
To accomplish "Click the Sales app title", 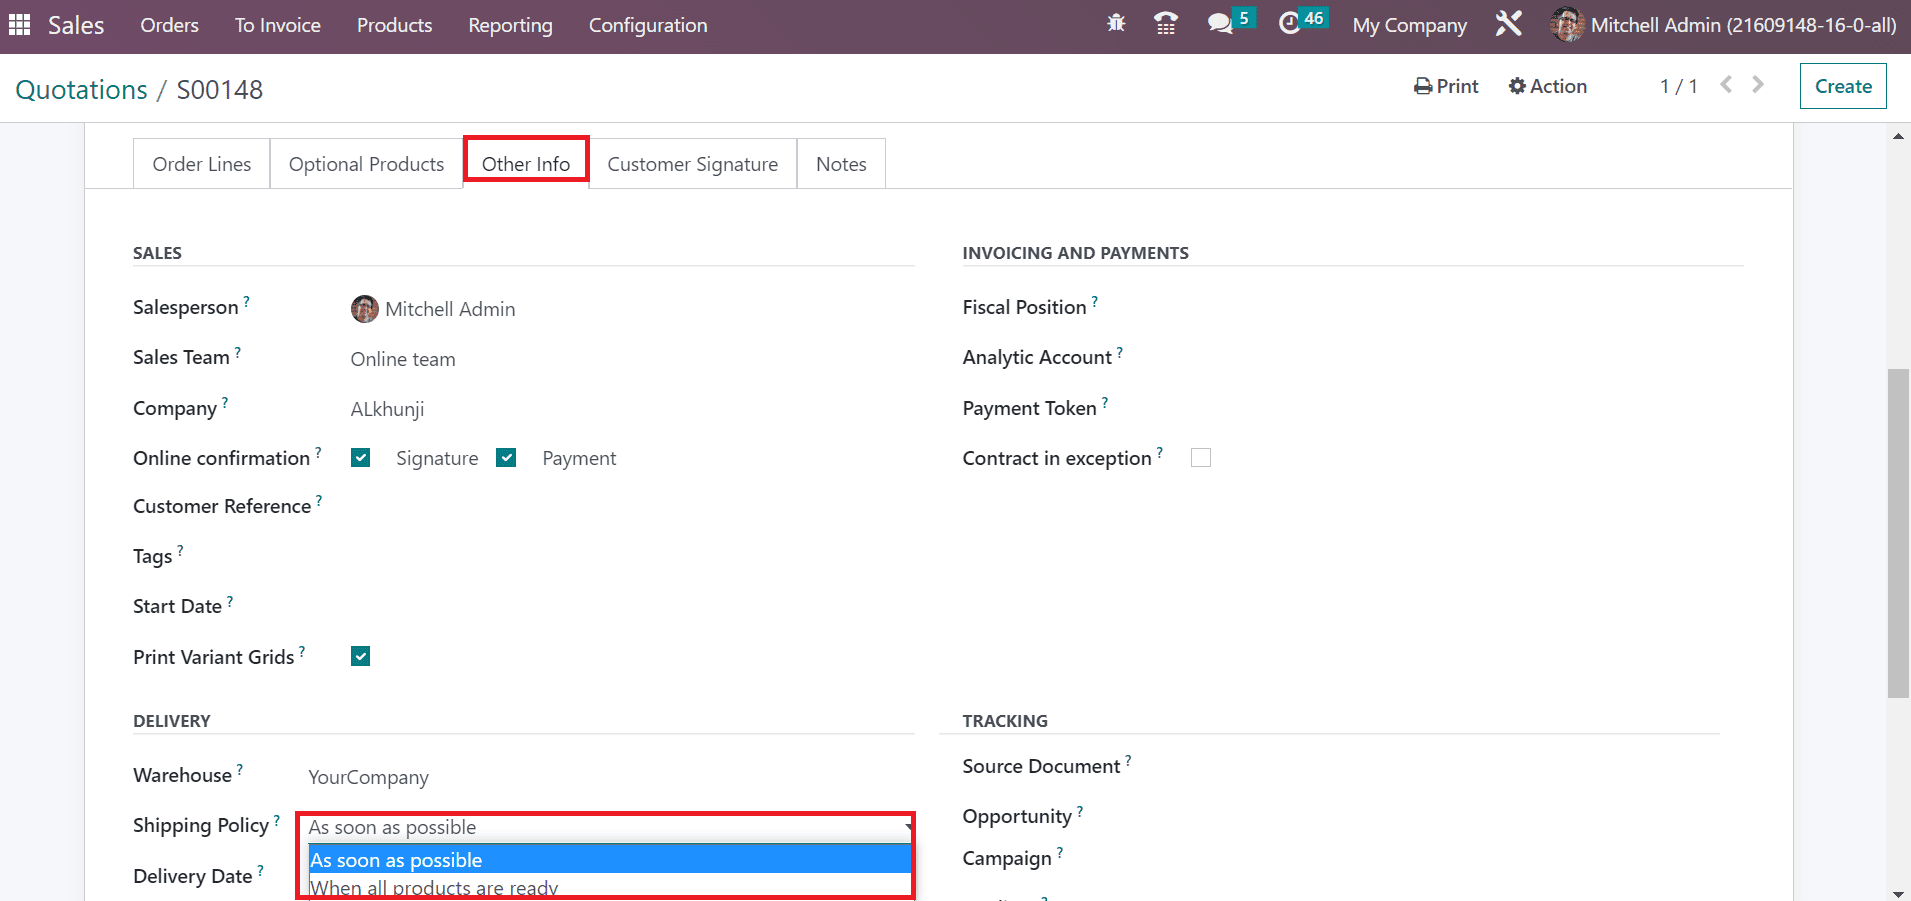I will point(76,25).
